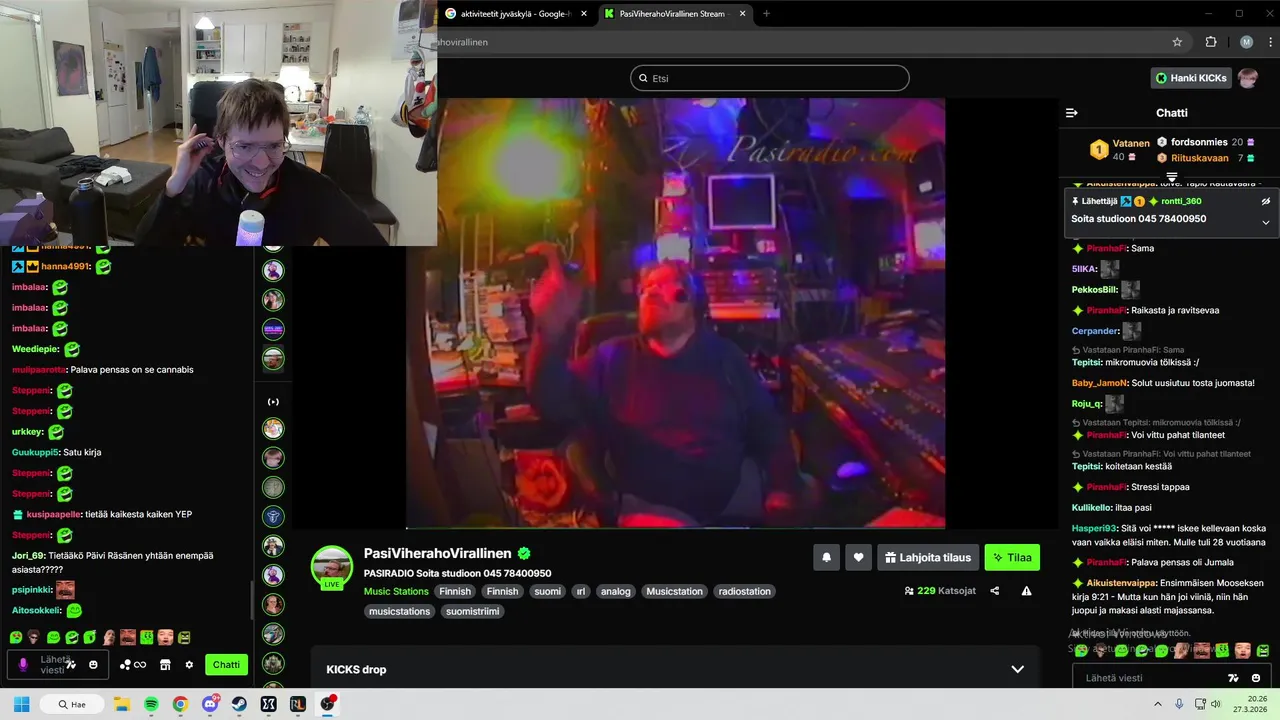Click the green Tilaa subscribe button
Screen dimensions: 1280x720
pyautogui.click(x=1012, y=558)
